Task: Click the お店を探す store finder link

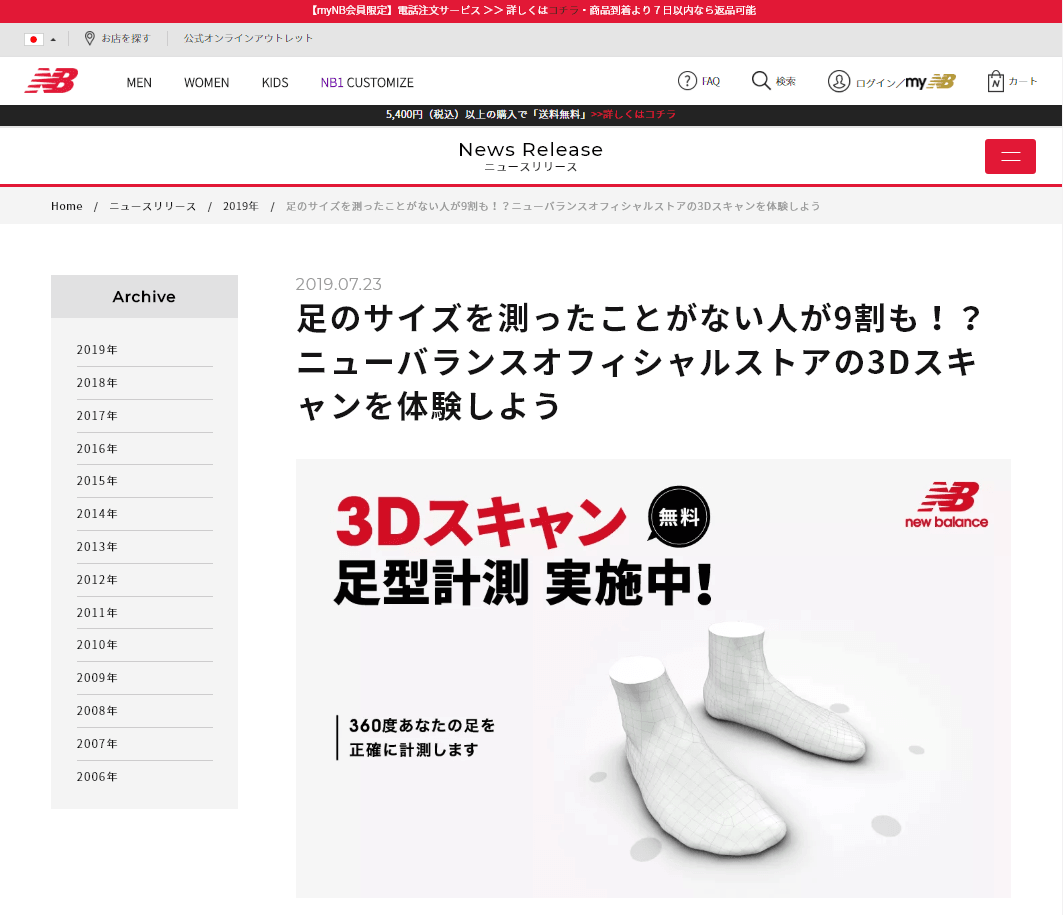Action: click(x=126, y=38)
